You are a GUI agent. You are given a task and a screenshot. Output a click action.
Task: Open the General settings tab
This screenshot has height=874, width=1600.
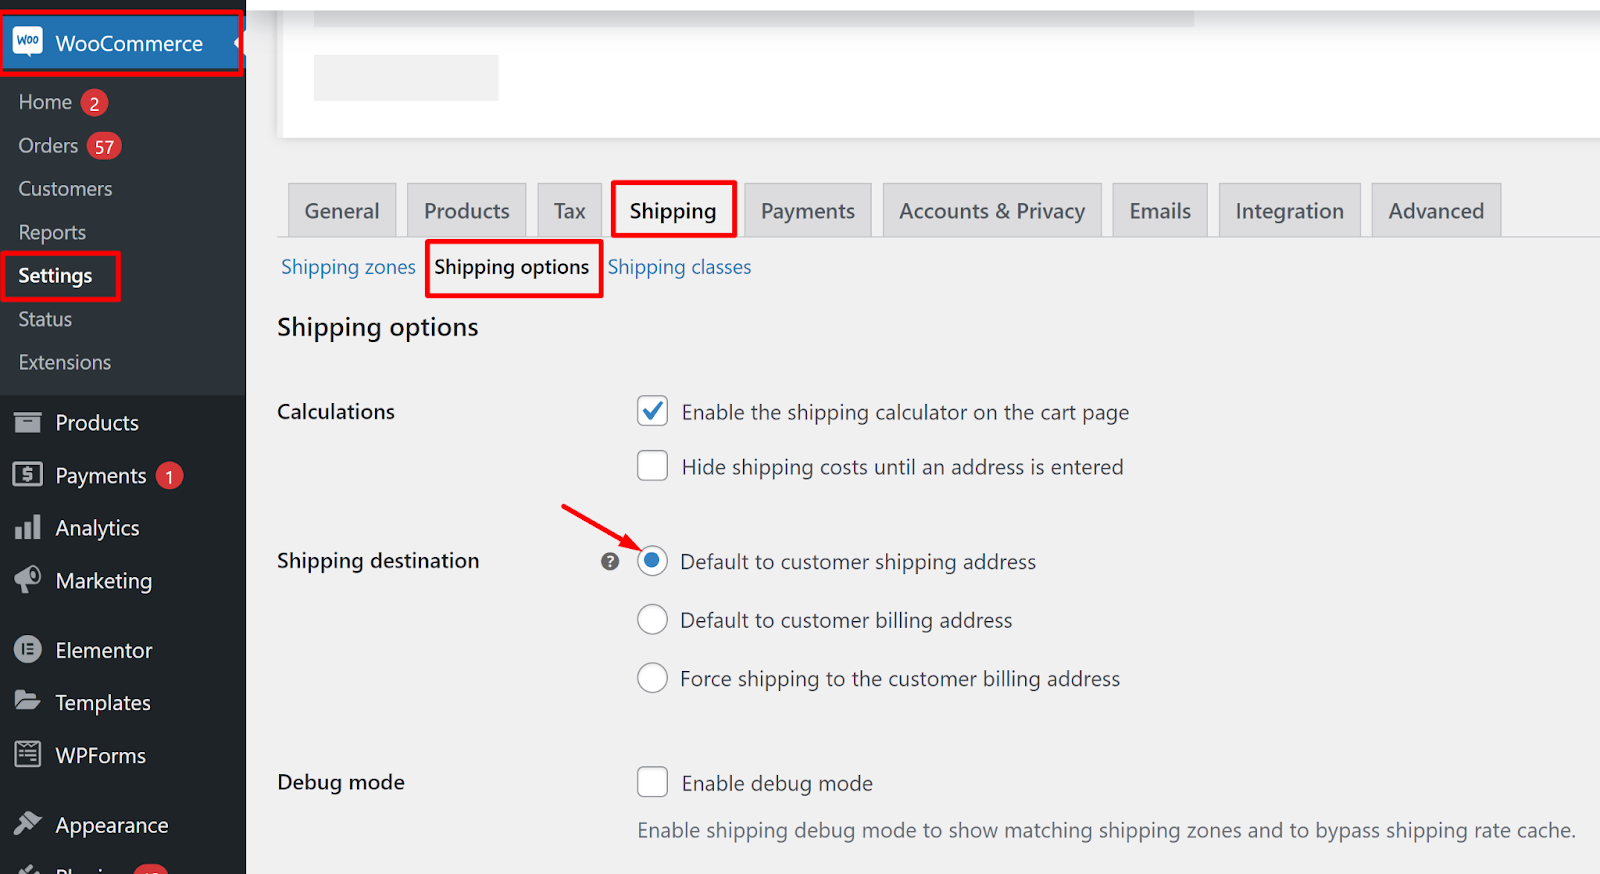pos(342,211)
